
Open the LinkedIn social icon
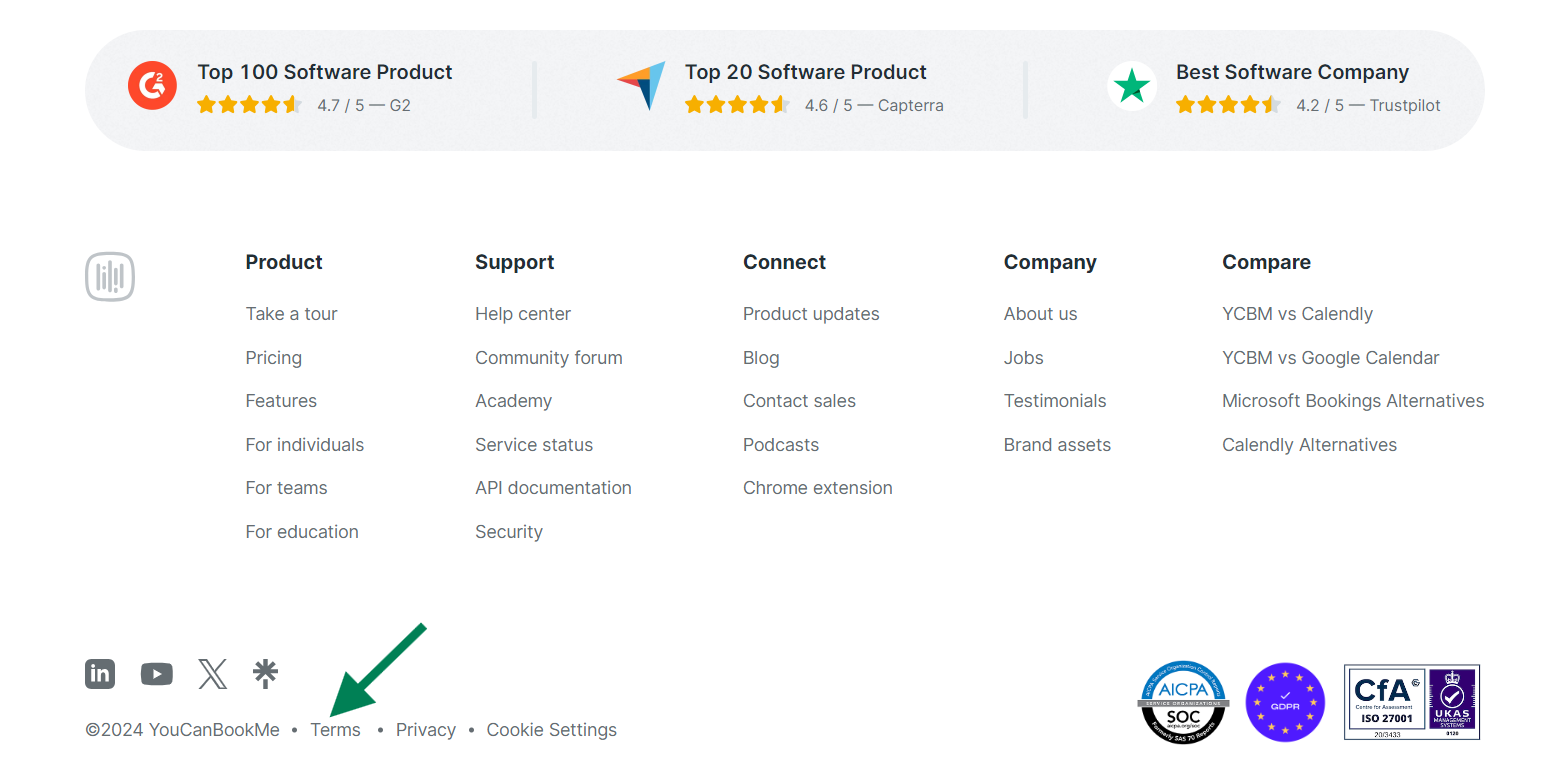pyautogui.click(x=100, y=674)
